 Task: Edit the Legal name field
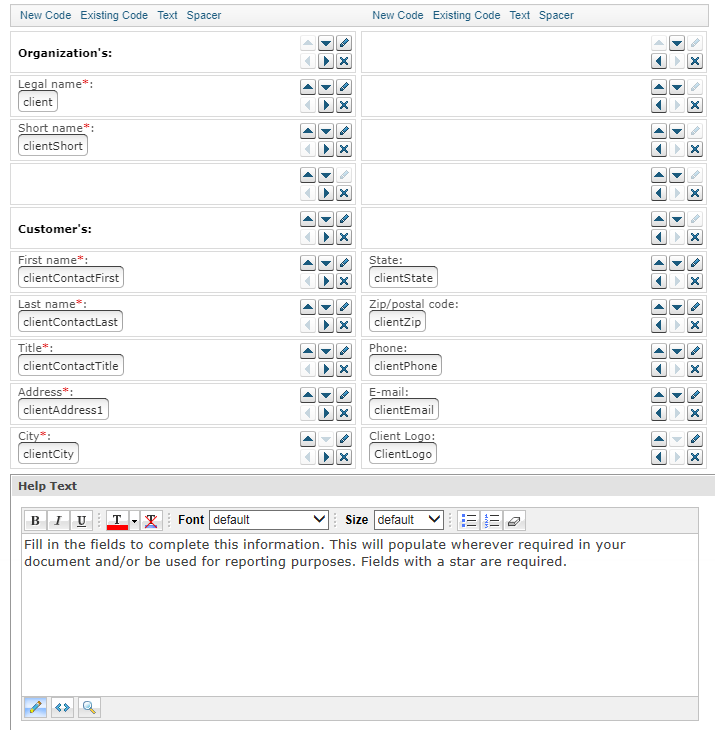(x=344, y=87)
